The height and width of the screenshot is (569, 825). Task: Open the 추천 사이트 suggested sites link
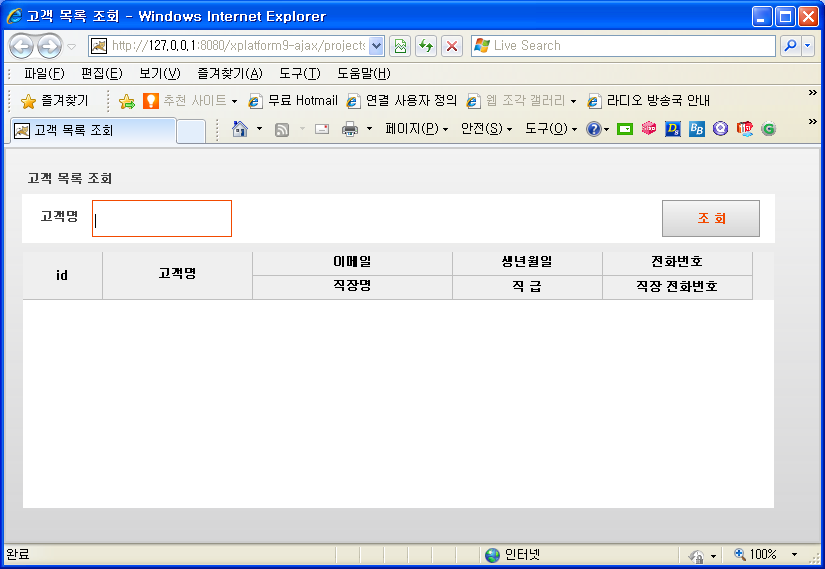click(190, 101)
